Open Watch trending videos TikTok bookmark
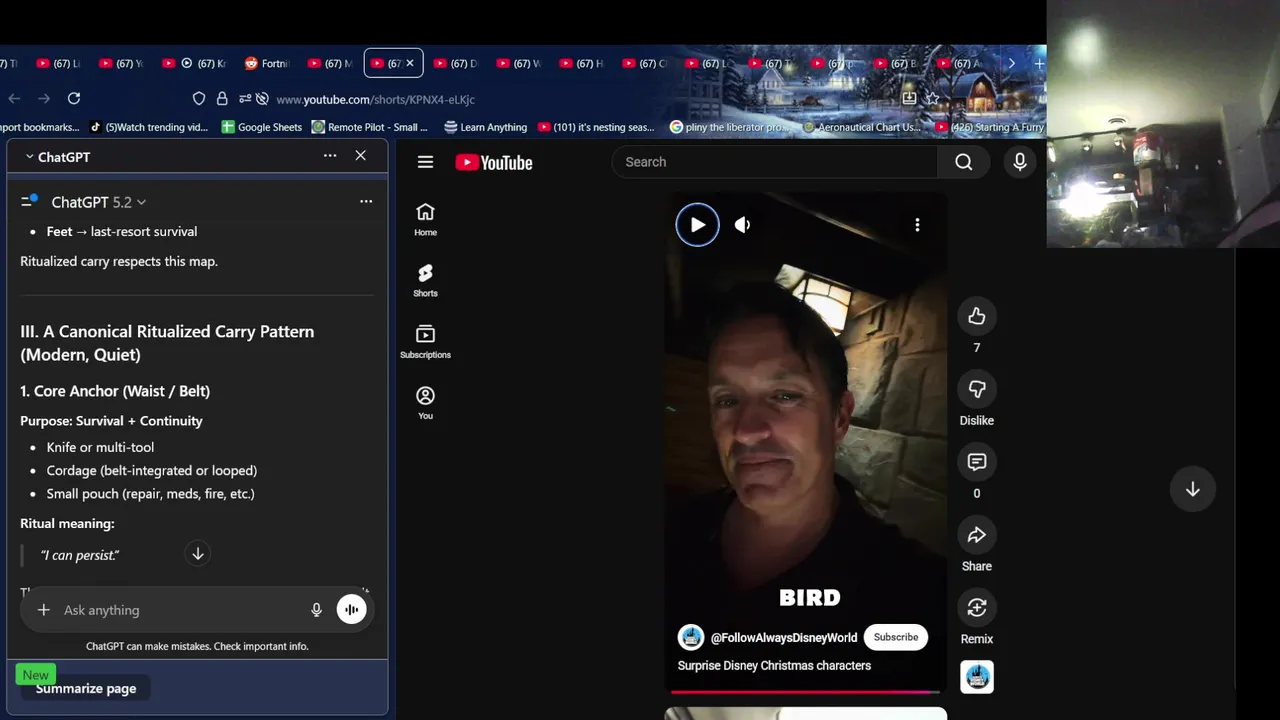The height and width of the screenshot is (720, 1280). [149, 127]
